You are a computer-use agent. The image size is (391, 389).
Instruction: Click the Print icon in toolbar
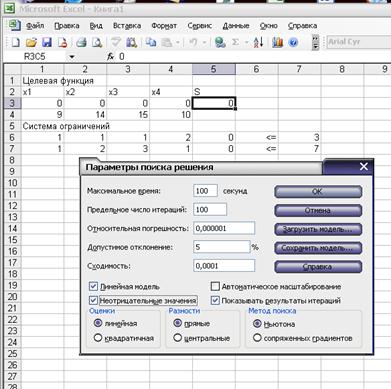click(81, 42)
